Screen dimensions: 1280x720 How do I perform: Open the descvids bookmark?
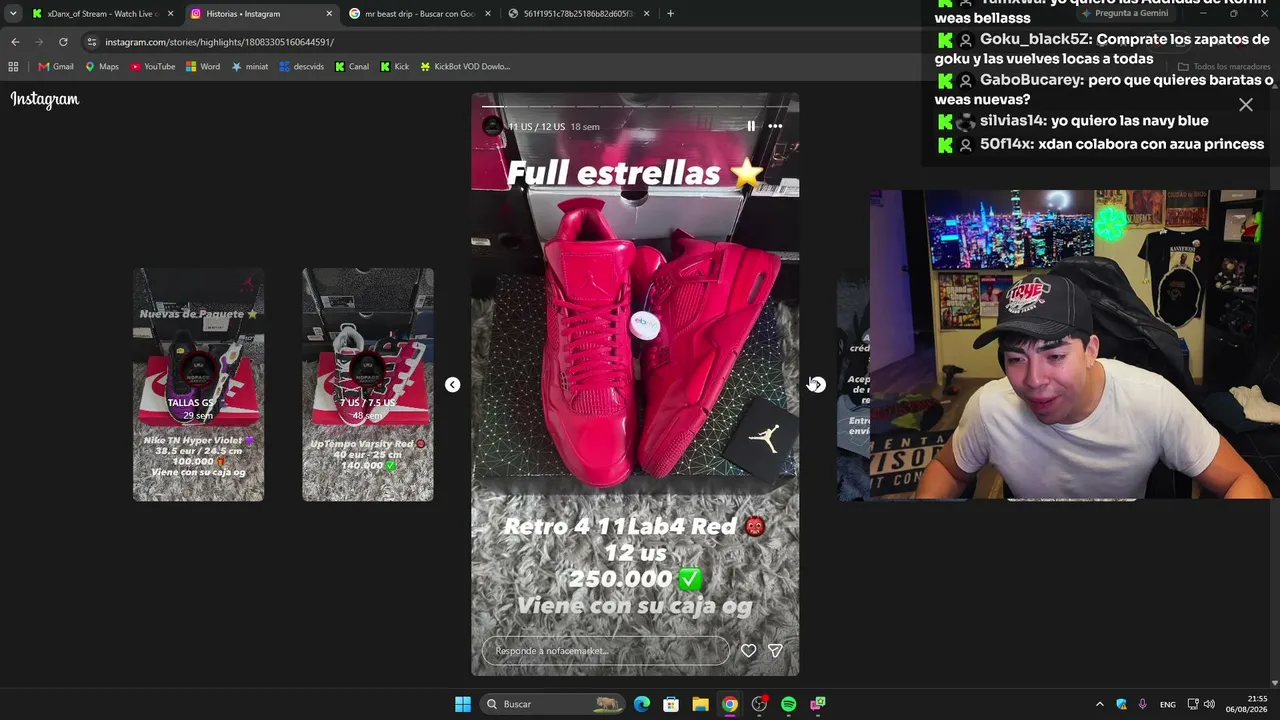tap(302, 67)
